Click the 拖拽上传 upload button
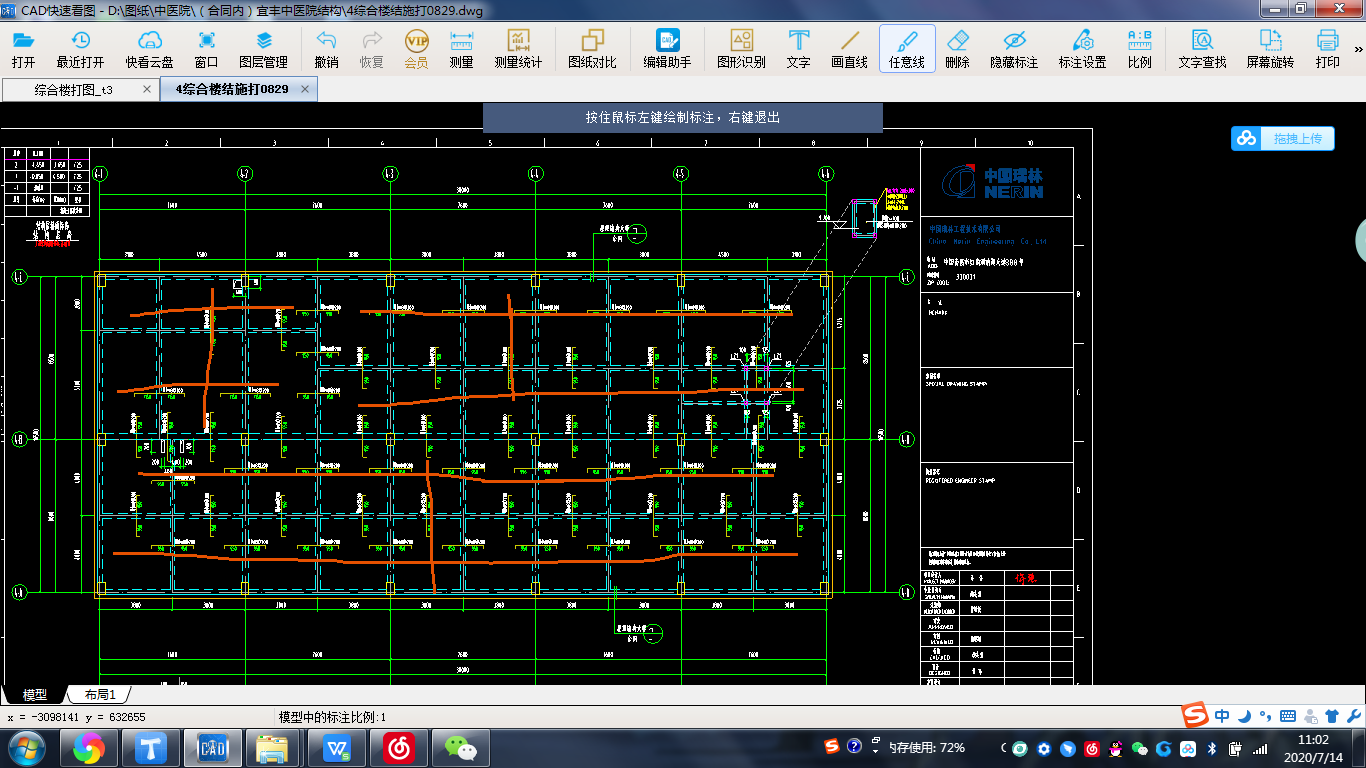The height and width of the screenshot is (768, 1366). click(x=1283, y=138)
